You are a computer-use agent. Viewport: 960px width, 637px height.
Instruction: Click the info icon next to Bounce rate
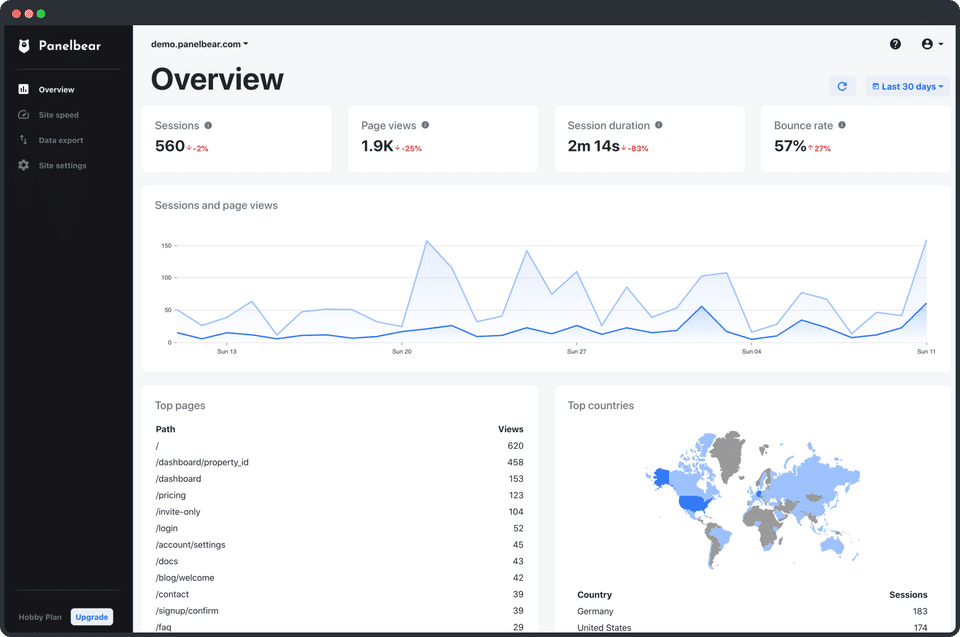click(x=842, y=125)
